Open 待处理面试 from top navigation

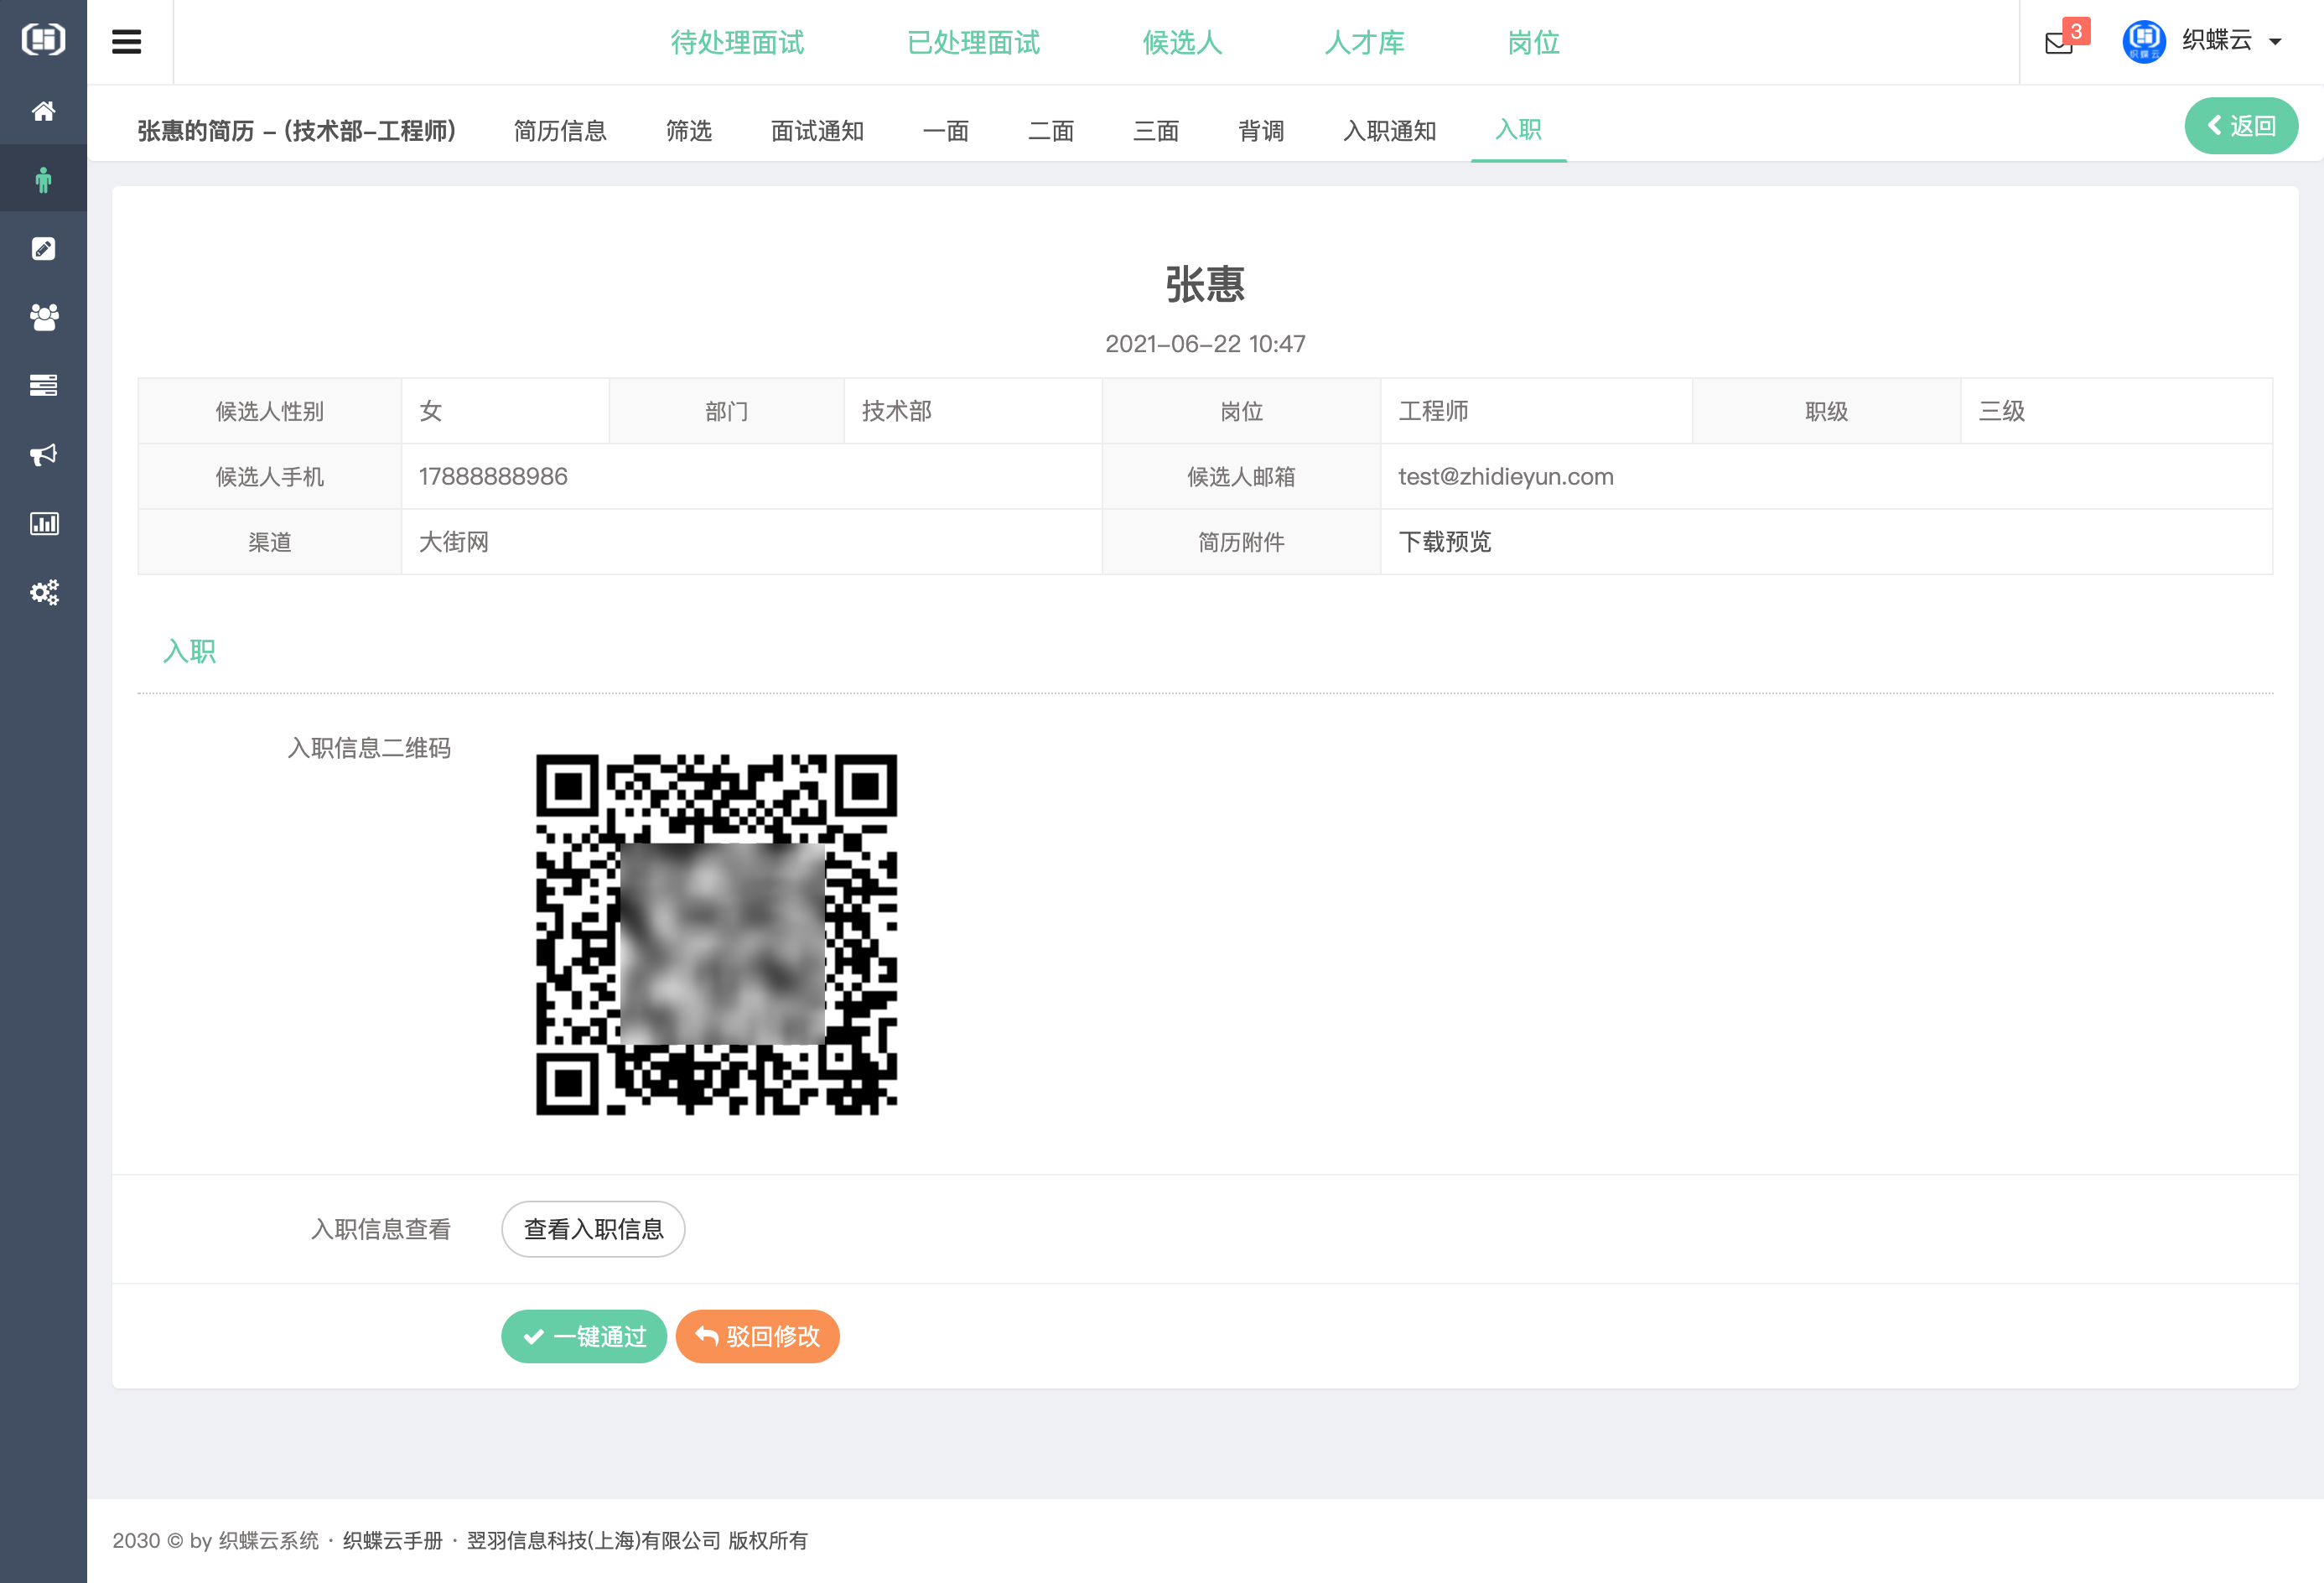coord(737,43)
